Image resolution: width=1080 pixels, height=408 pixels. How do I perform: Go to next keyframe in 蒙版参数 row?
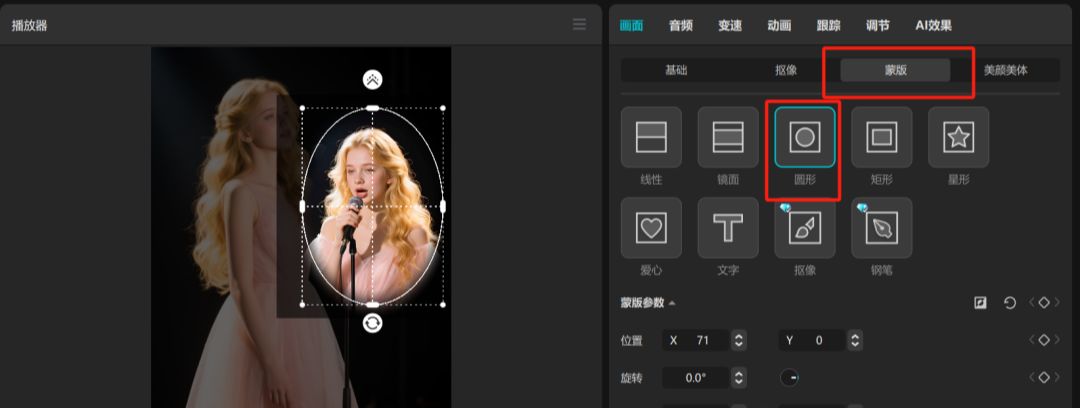[1057, 303]
